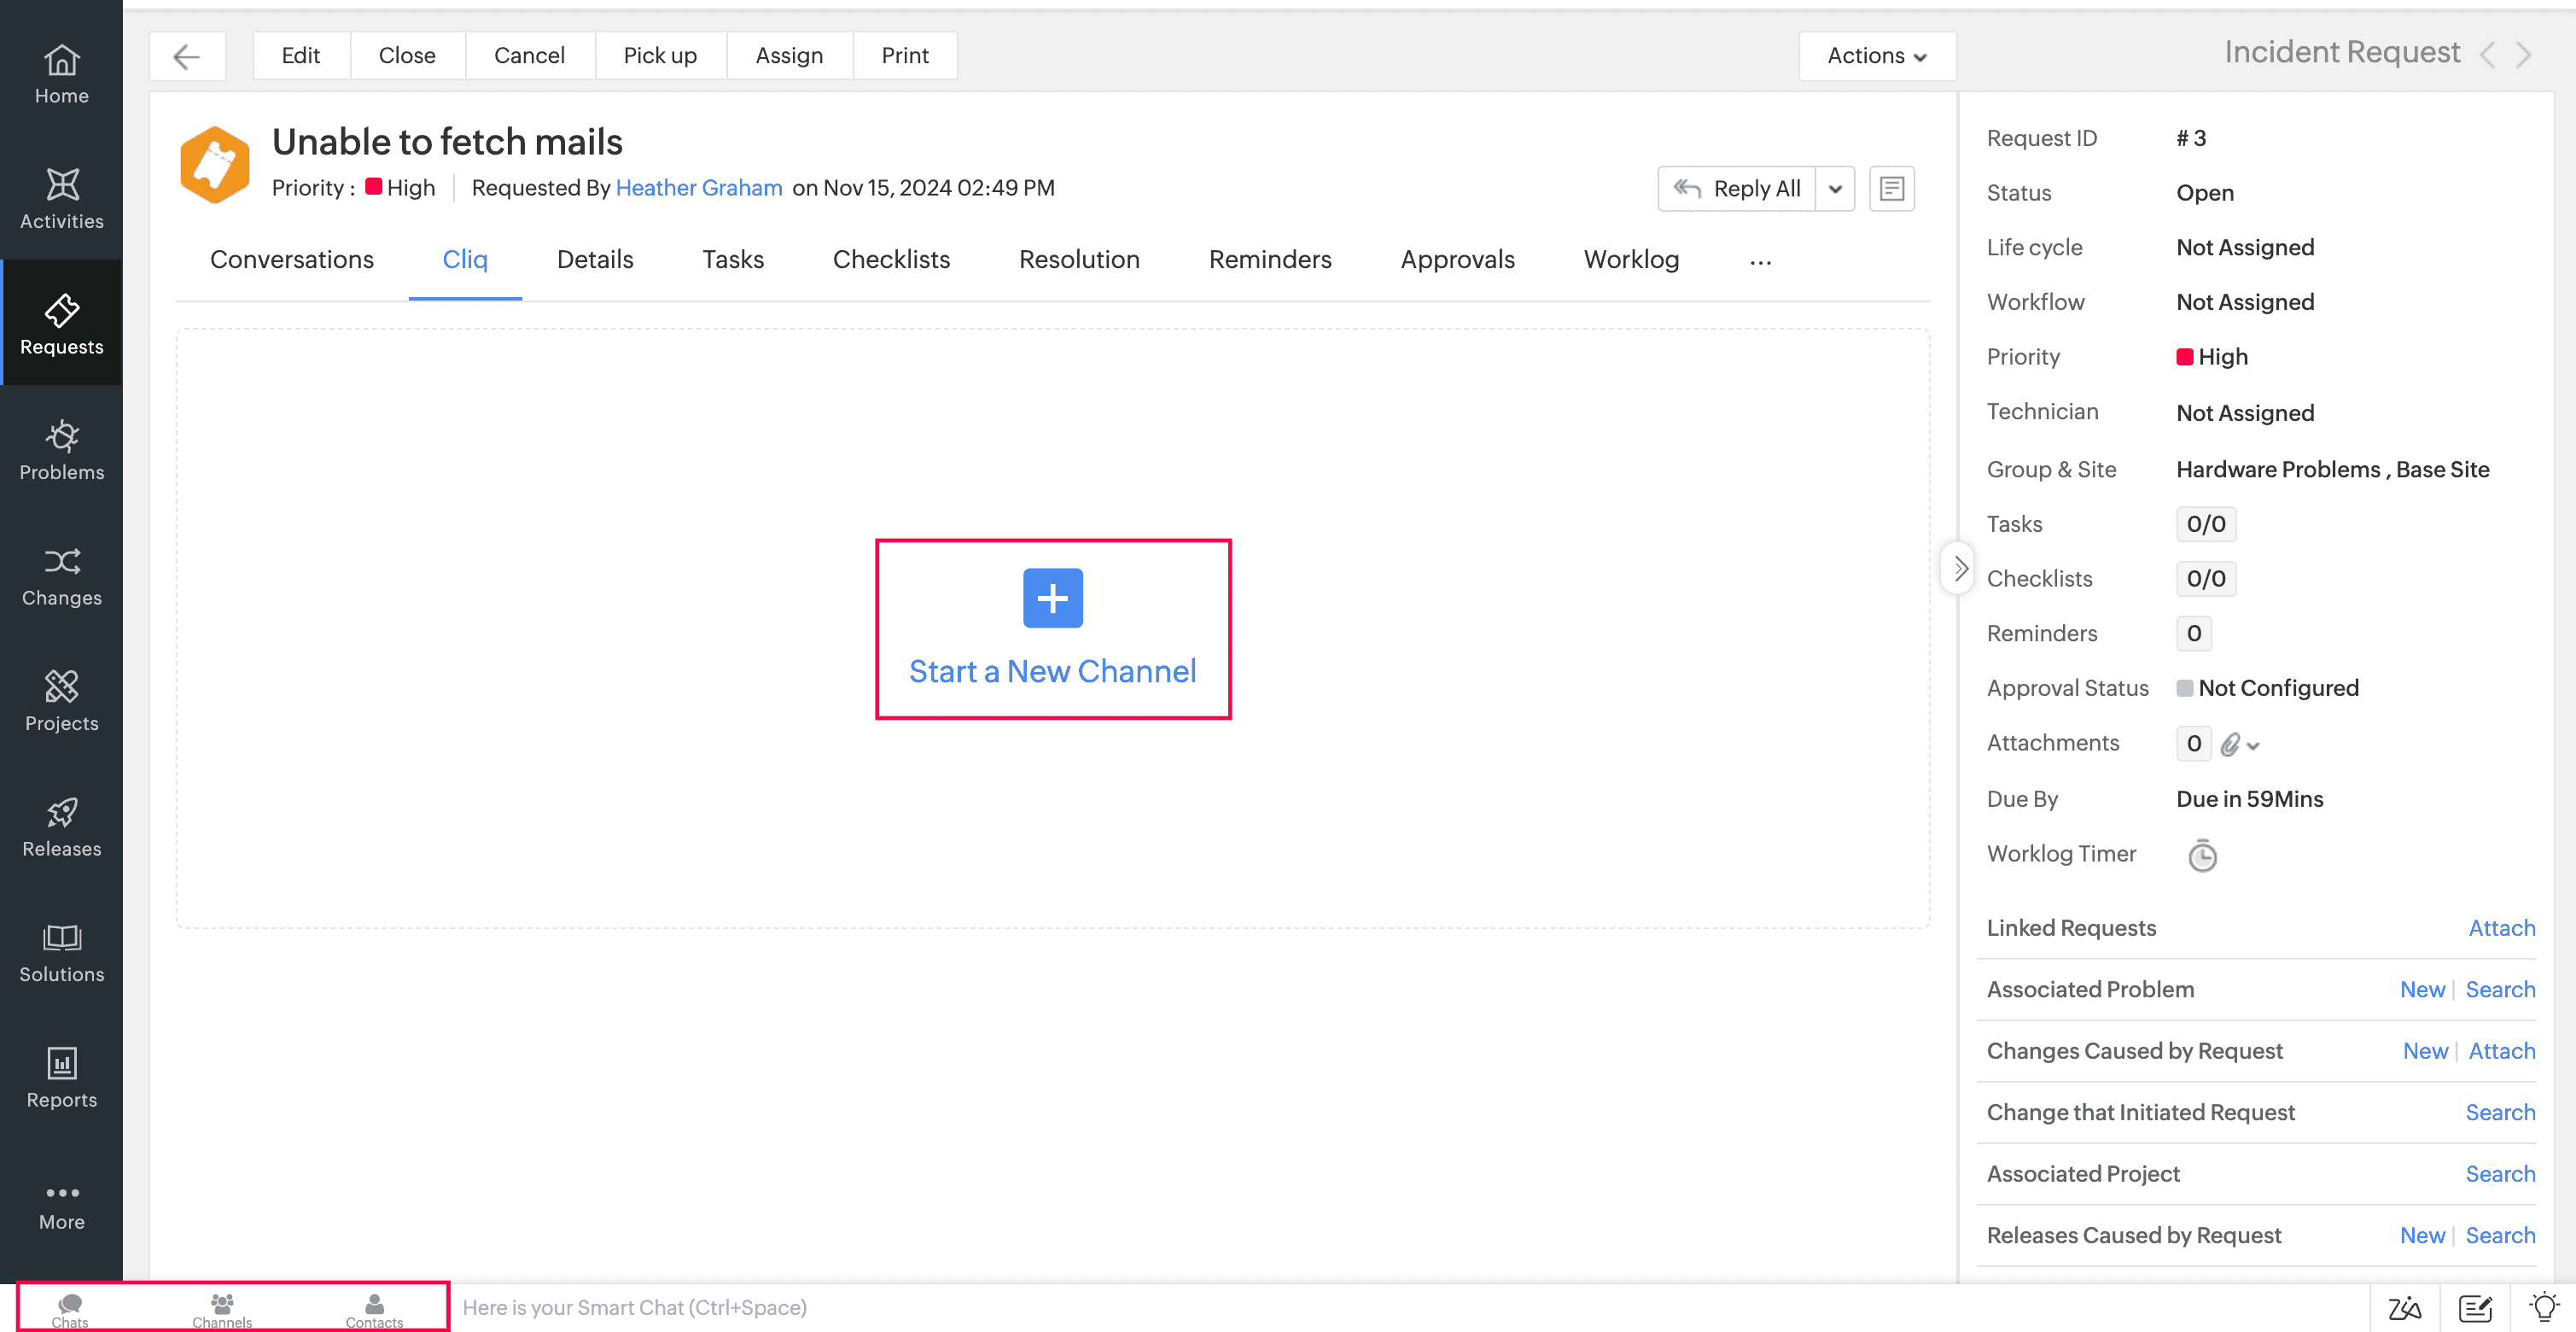Attach a linked request via Attach link
This screenshot has width=2576, height=1332.
click(x=2500, y=928)
